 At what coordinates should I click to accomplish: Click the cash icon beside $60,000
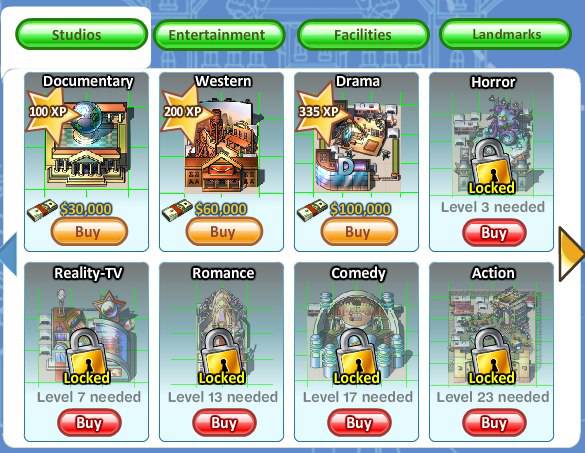tap(177, 210)
